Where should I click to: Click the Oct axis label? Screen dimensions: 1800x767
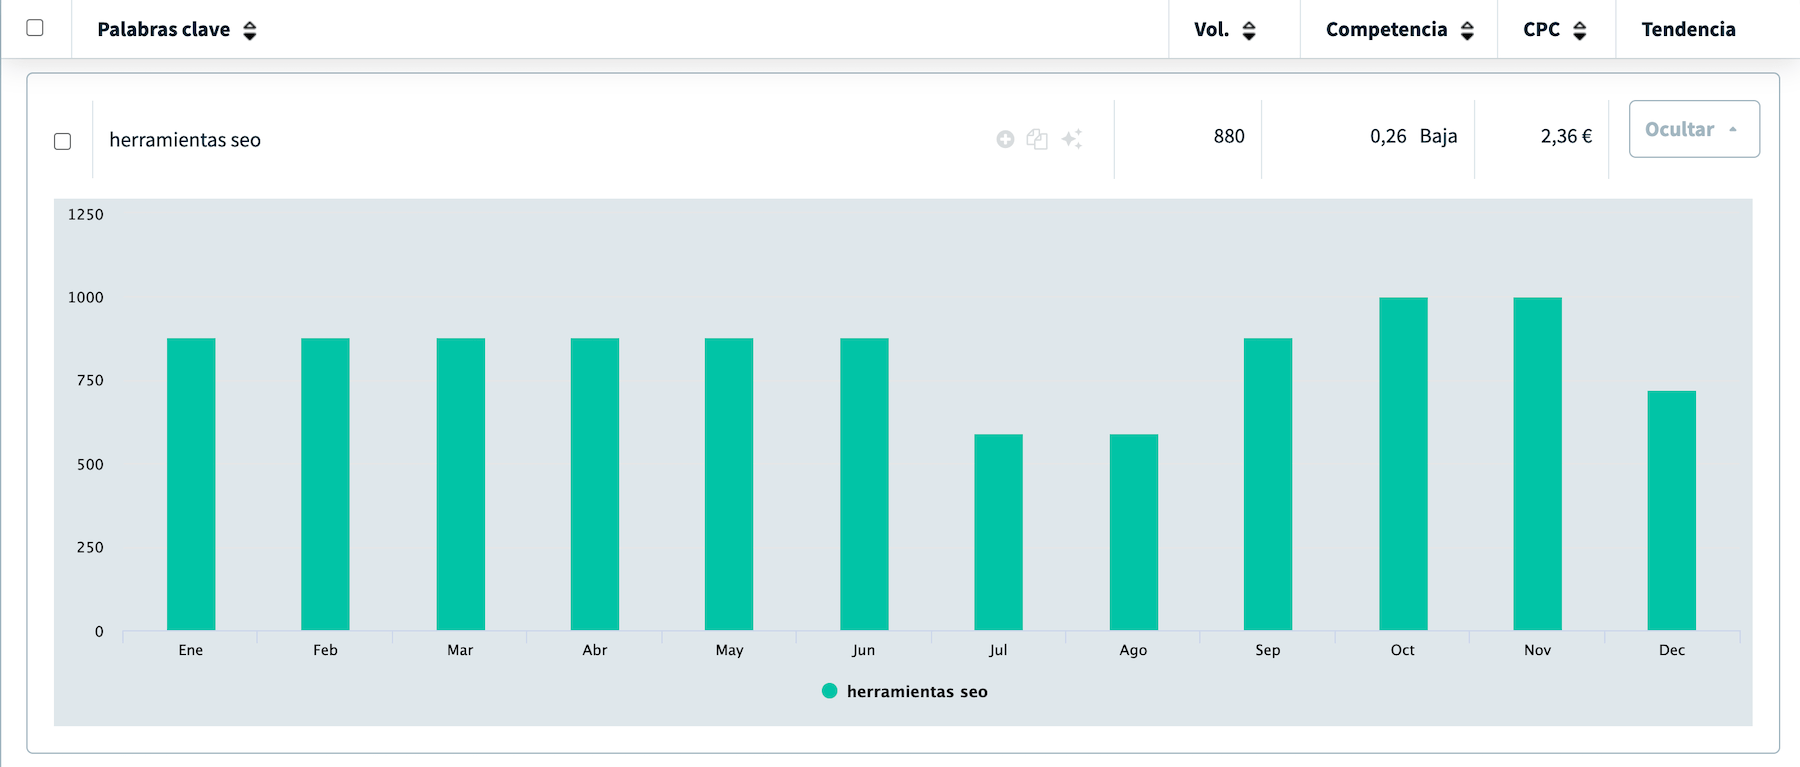click(x=1403, y=650)
